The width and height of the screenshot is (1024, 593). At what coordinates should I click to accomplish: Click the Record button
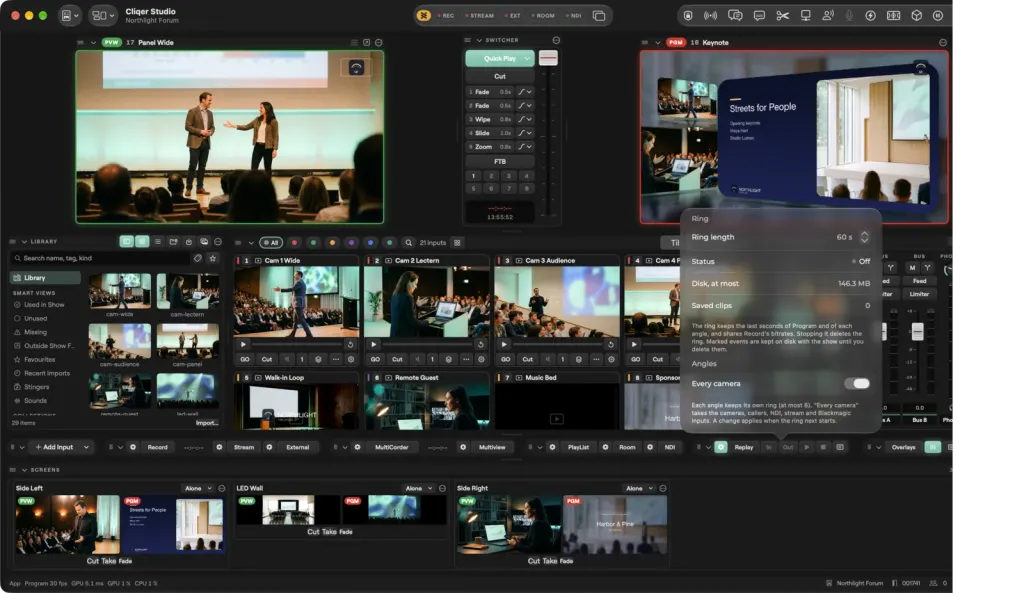[x=157, y=447]
